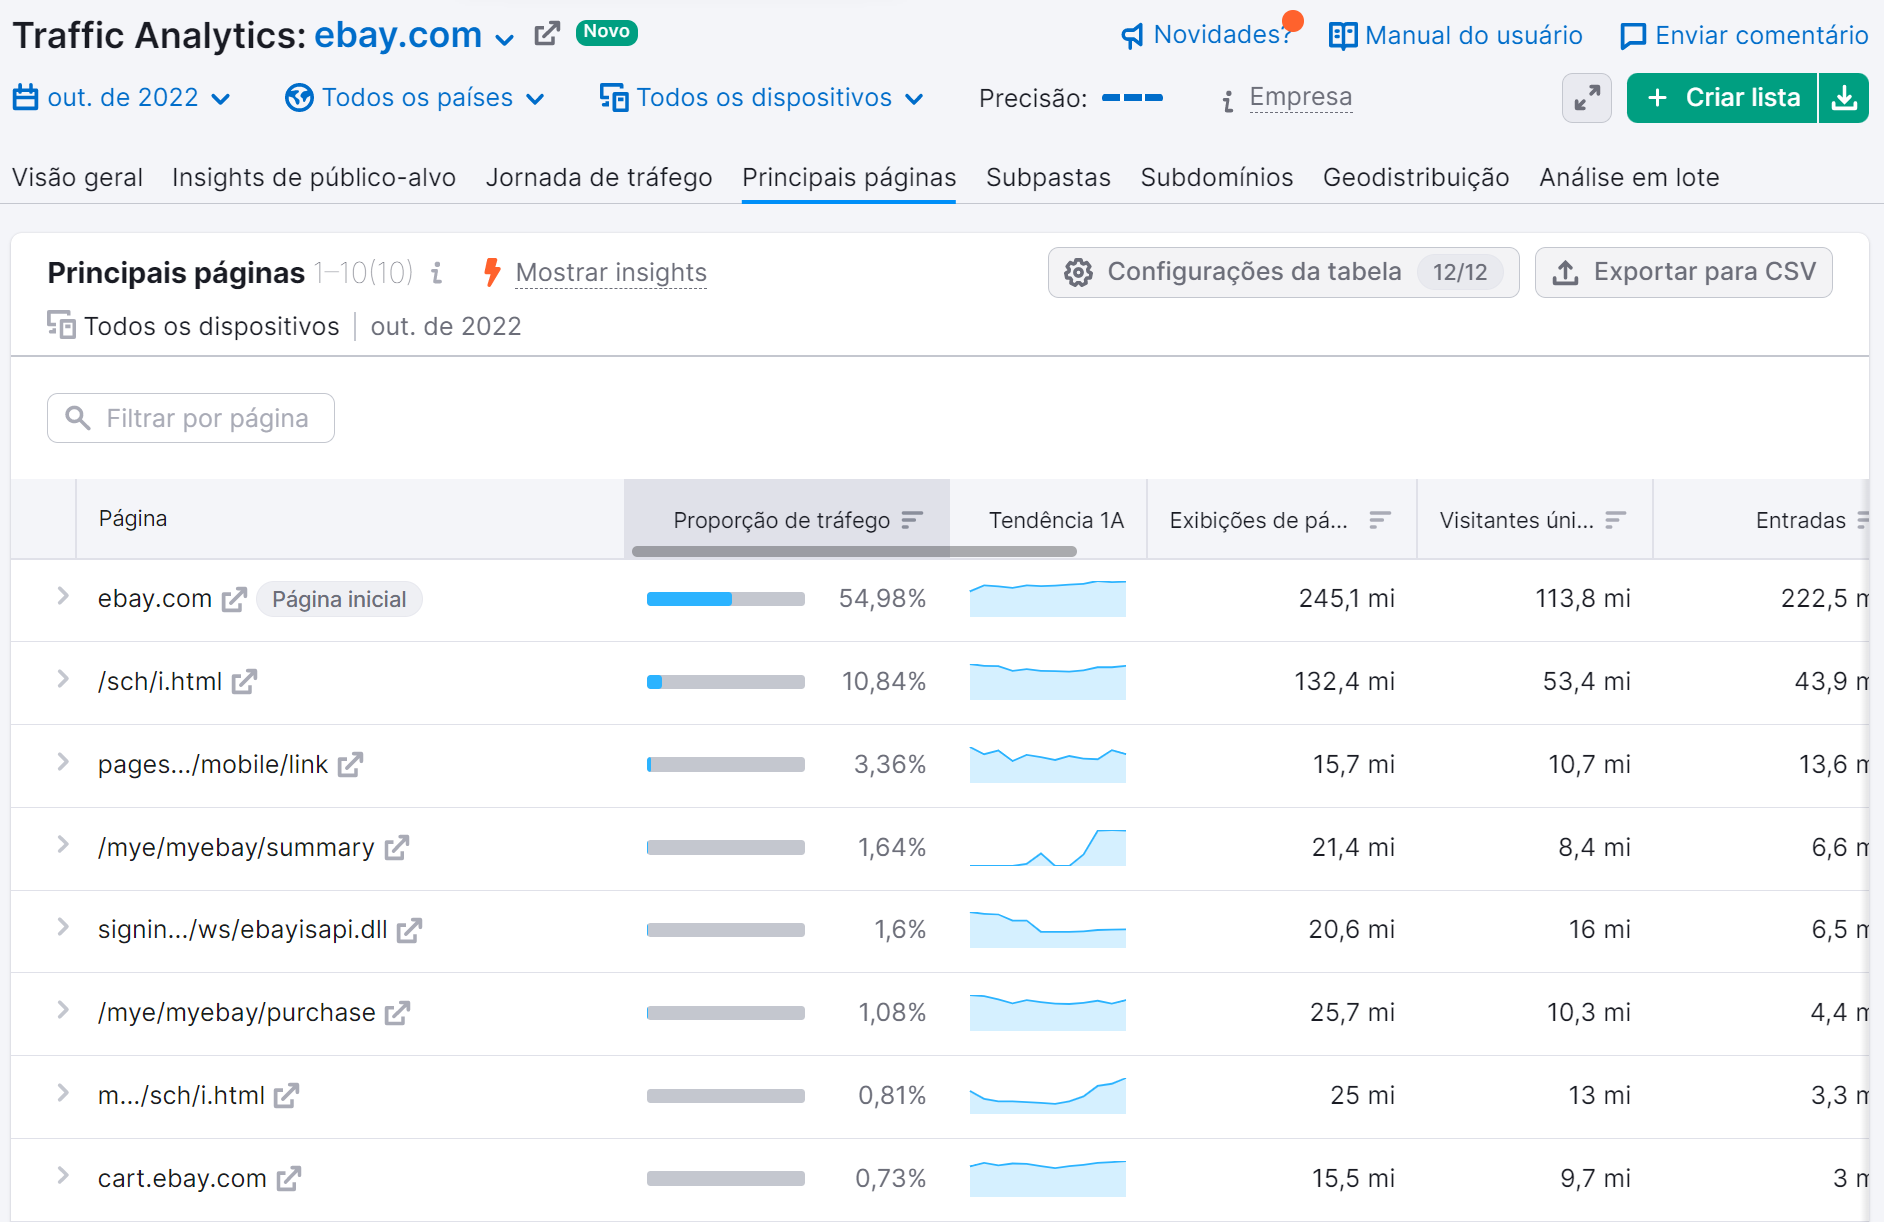The height and width of the screenshot is (1222, 1884).
Task: Click the magnifier icon in page filter
Action: pos(78,418)
